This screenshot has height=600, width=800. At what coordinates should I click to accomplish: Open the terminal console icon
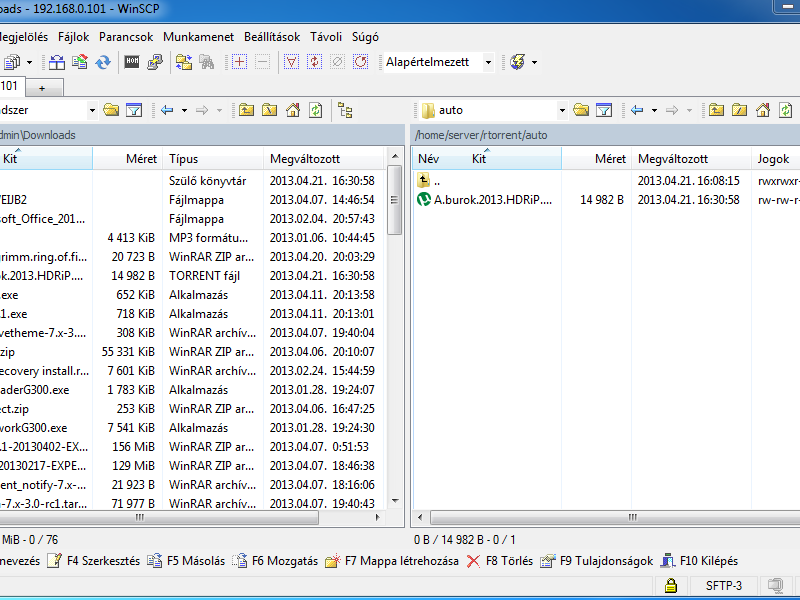[x=132, y=62]
